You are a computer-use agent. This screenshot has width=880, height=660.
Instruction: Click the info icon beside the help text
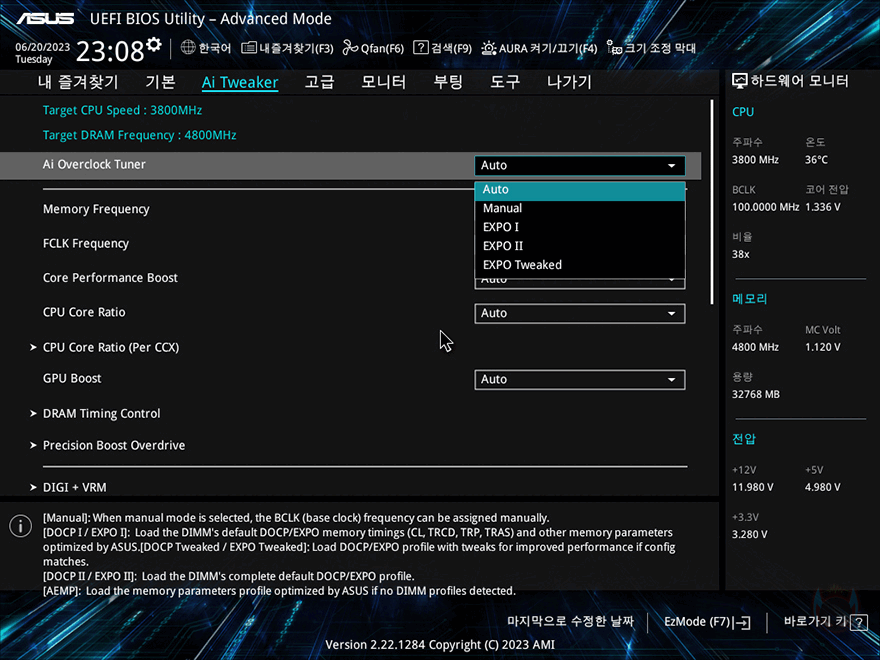point(20,526)
